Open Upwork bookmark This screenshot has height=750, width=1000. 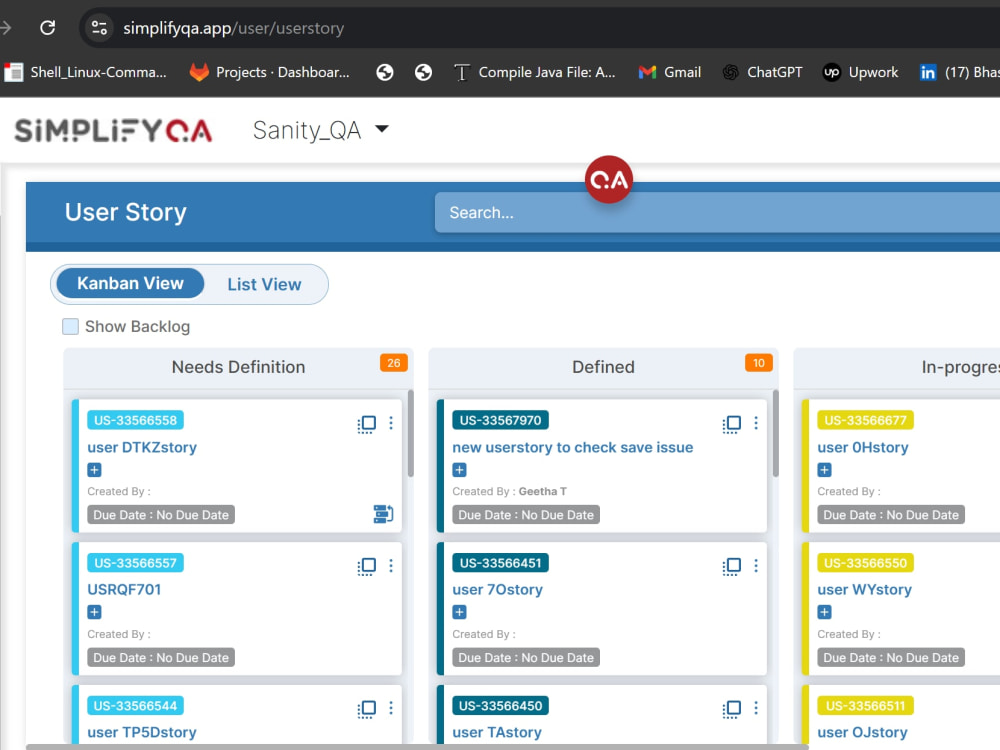[860, 72]
